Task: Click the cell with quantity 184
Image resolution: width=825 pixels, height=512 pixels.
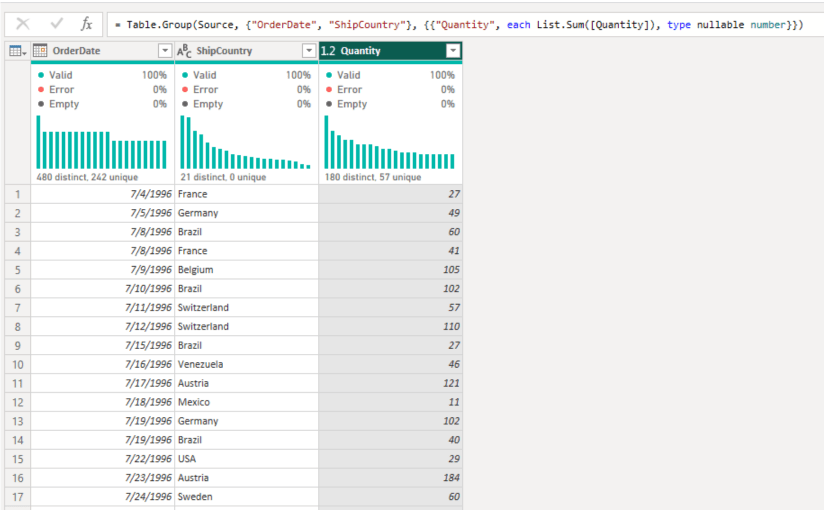Action: [390, 478]
